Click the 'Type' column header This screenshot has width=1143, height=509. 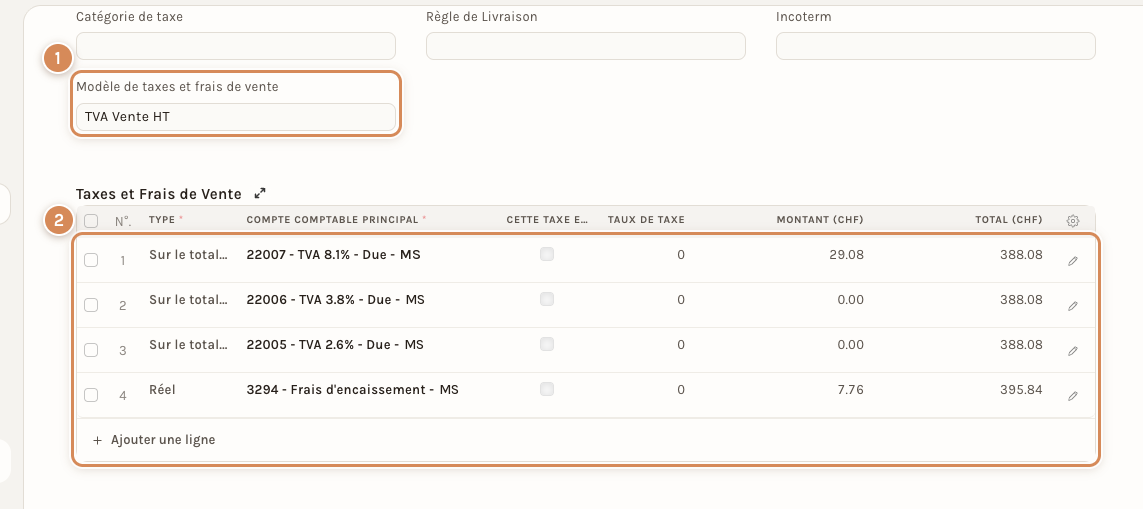point(162,219)
